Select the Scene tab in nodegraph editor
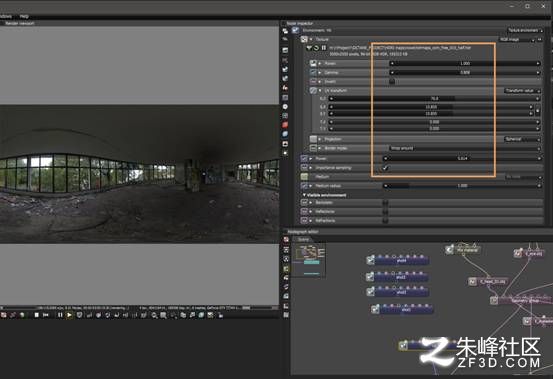The width and height of the screenshot is (553, 379). point(303,239)
